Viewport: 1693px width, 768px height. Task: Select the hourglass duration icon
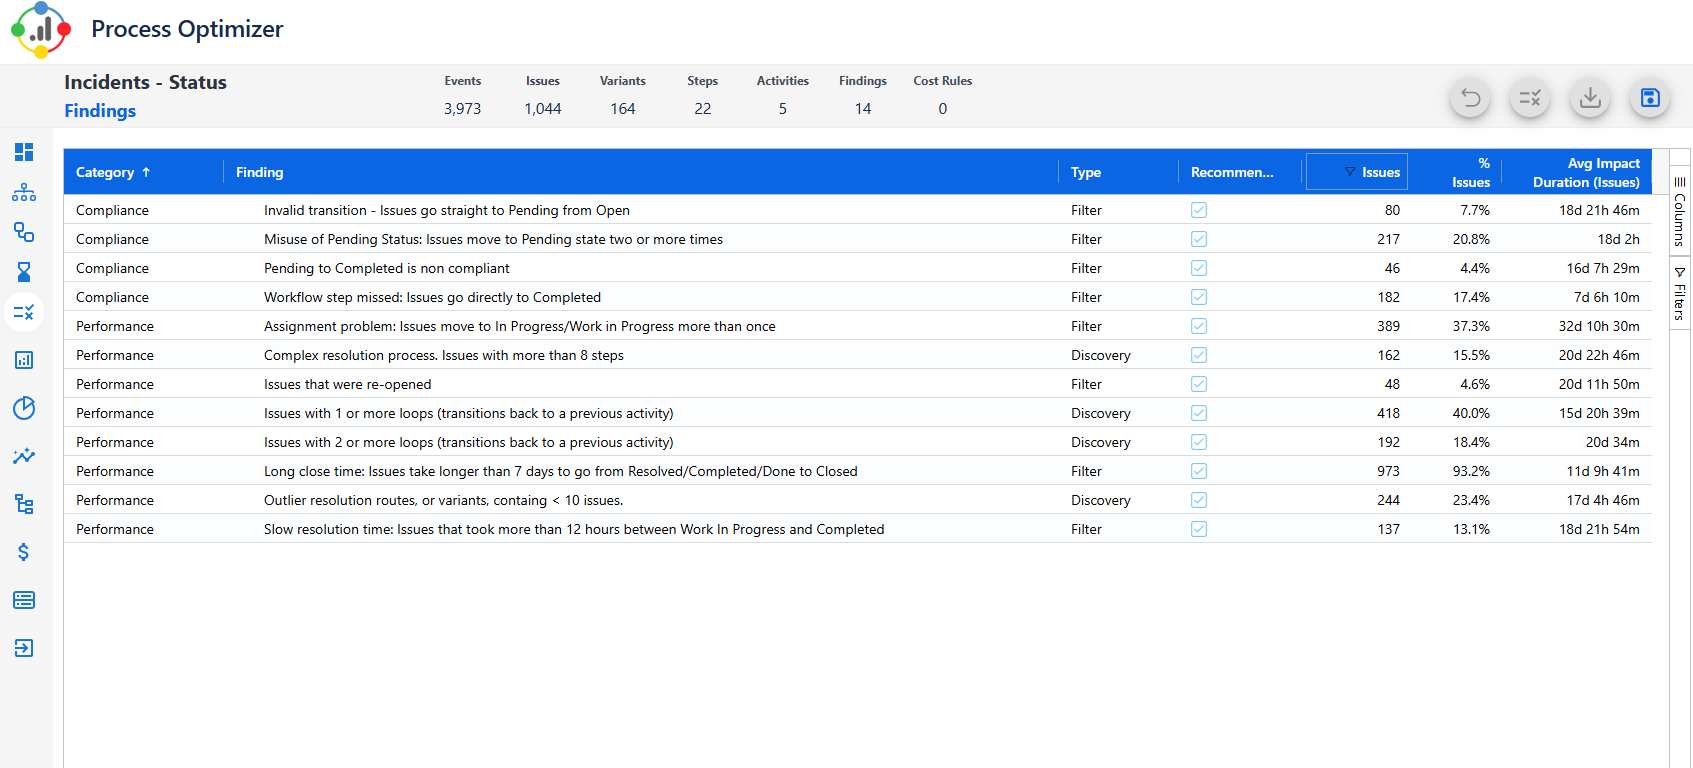click(24, 272)
